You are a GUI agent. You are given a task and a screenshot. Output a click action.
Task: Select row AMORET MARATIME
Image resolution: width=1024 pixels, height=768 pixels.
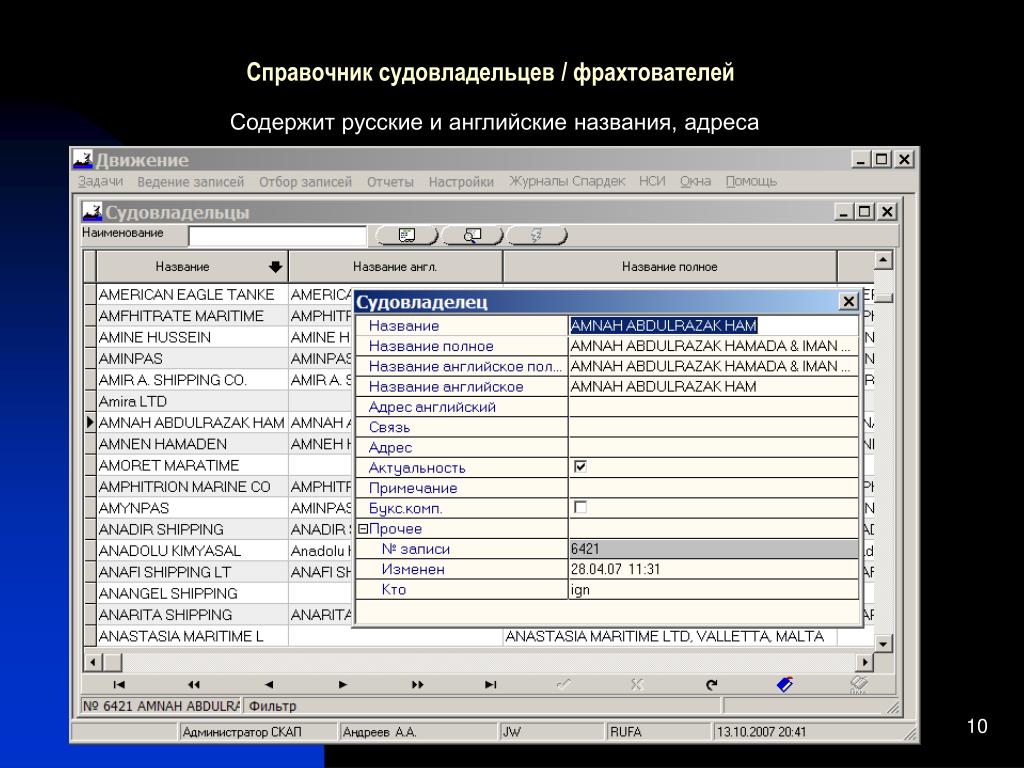click(x=192, y=465)
